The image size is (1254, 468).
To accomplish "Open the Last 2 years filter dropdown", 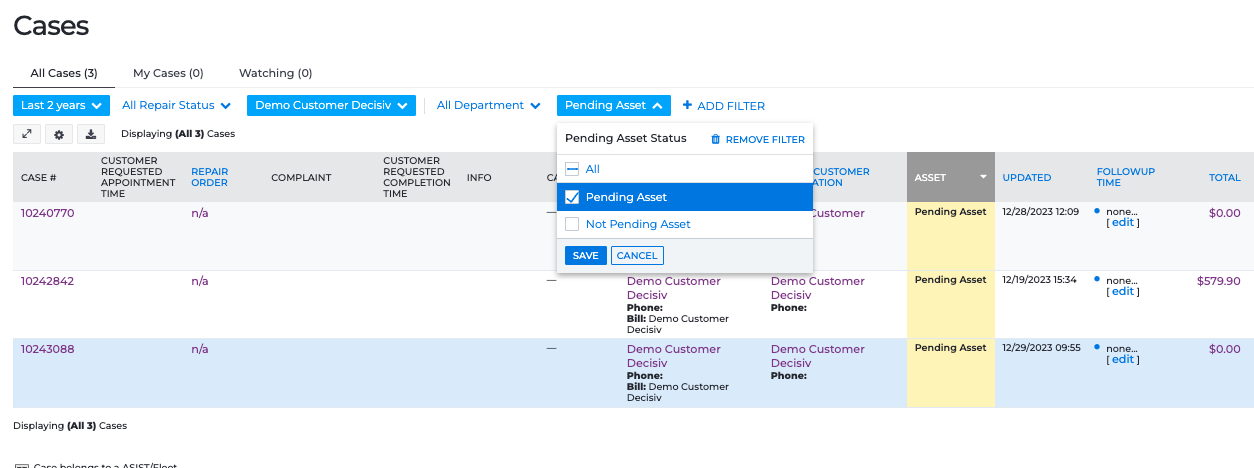I will [x=61, y=105].
